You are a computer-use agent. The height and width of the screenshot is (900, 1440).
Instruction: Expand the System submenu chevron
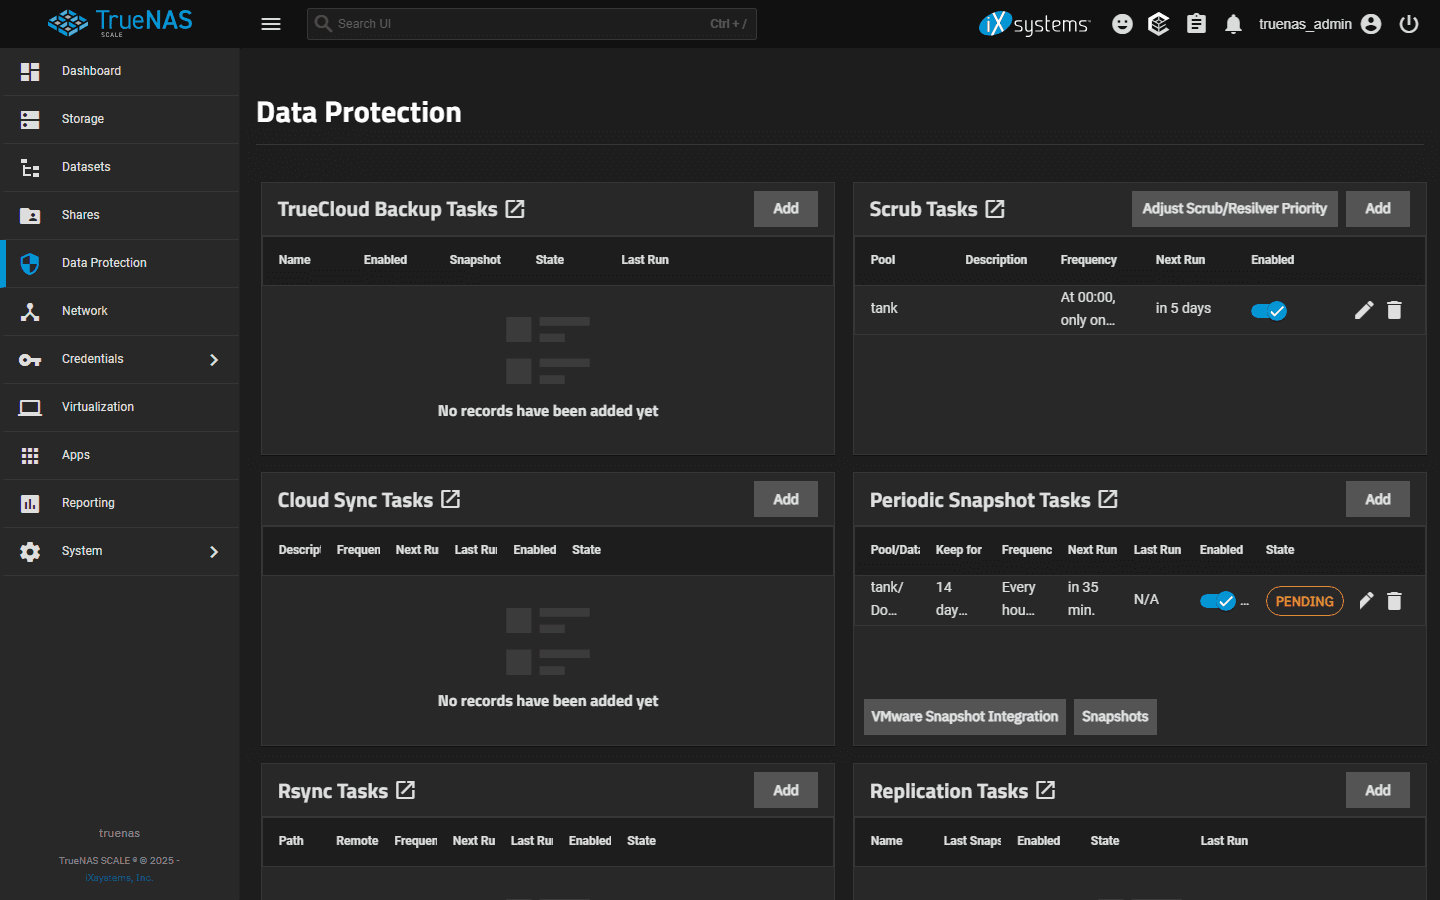pyautogui.click(x=213, y=552)
